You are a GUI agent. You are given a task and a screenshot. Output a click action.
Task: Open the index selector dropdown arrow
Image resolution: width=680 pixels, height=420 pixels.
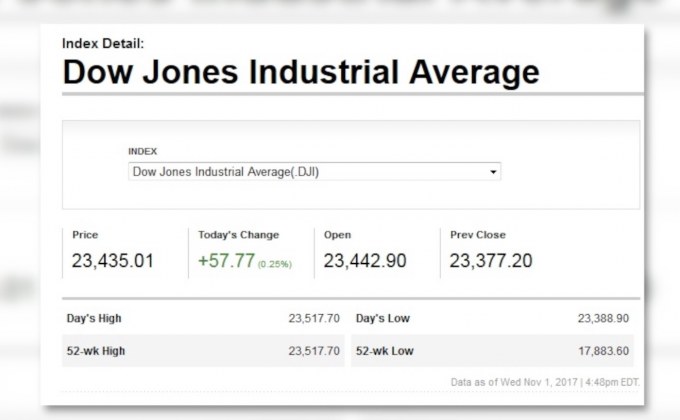click(493, 172)
